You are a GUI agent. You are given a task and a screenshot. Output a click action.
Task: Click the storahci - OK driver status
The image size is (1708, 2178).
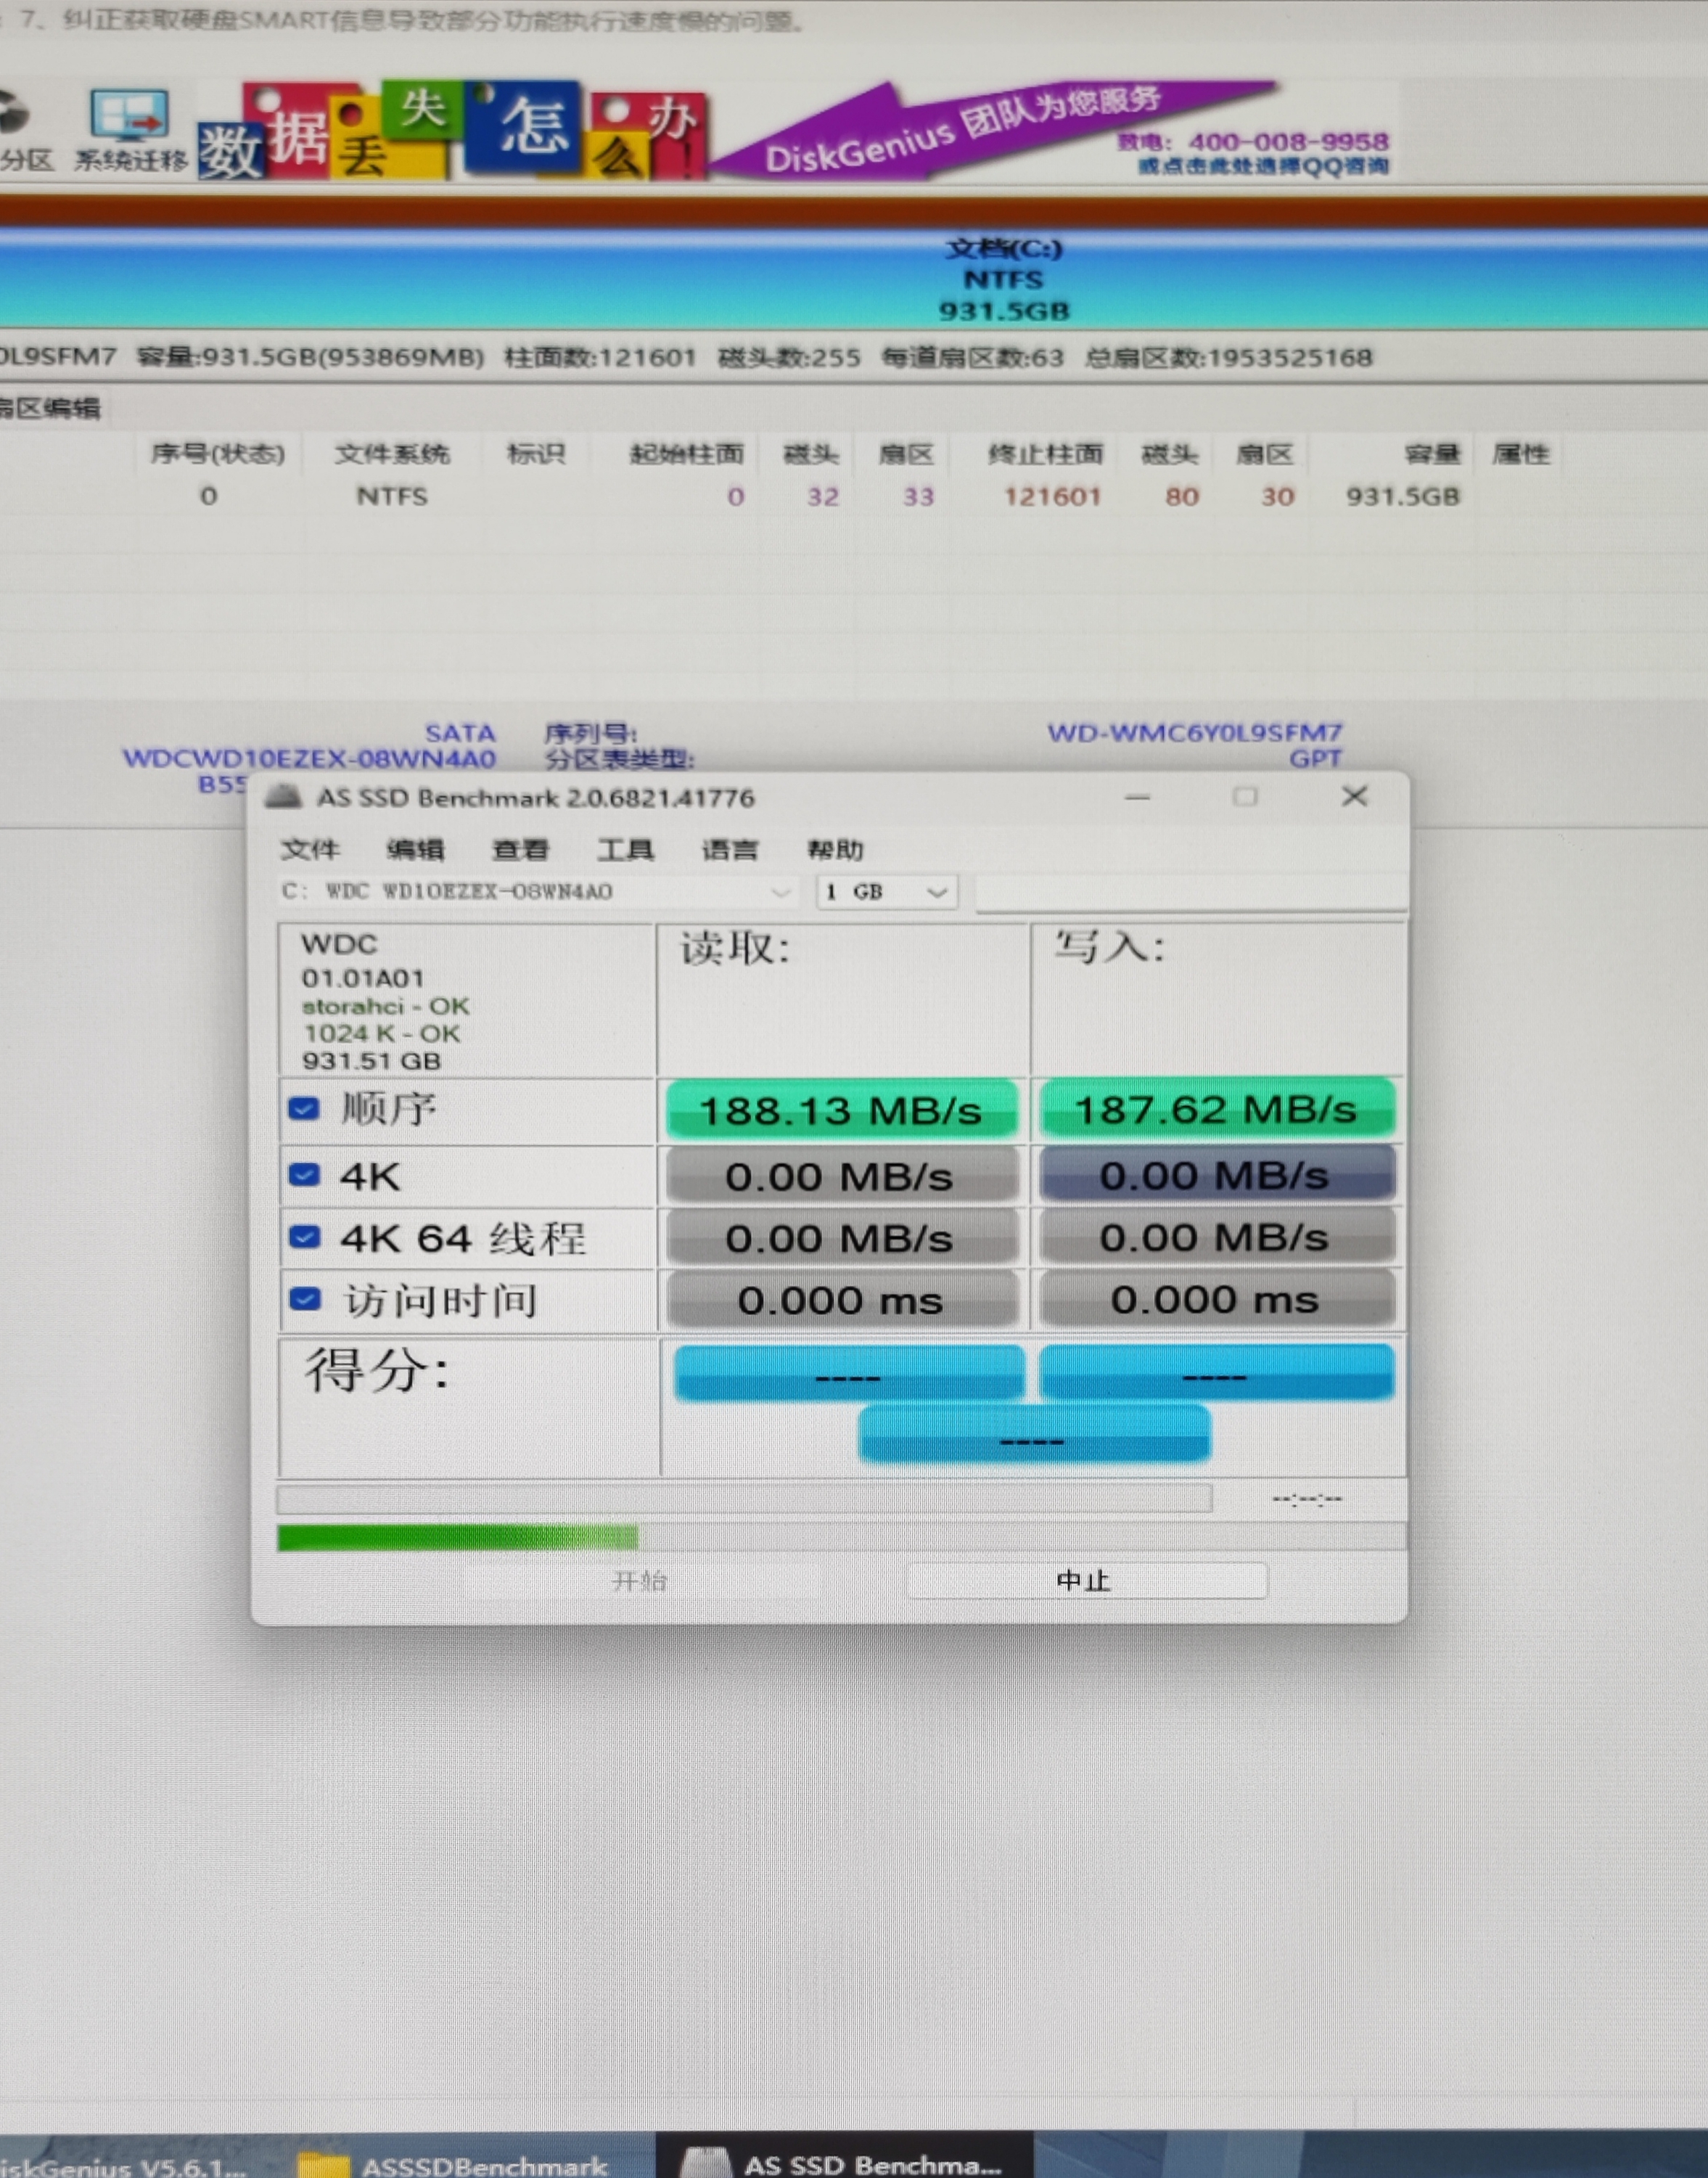pyautogui.click(x=385, y=1006)
